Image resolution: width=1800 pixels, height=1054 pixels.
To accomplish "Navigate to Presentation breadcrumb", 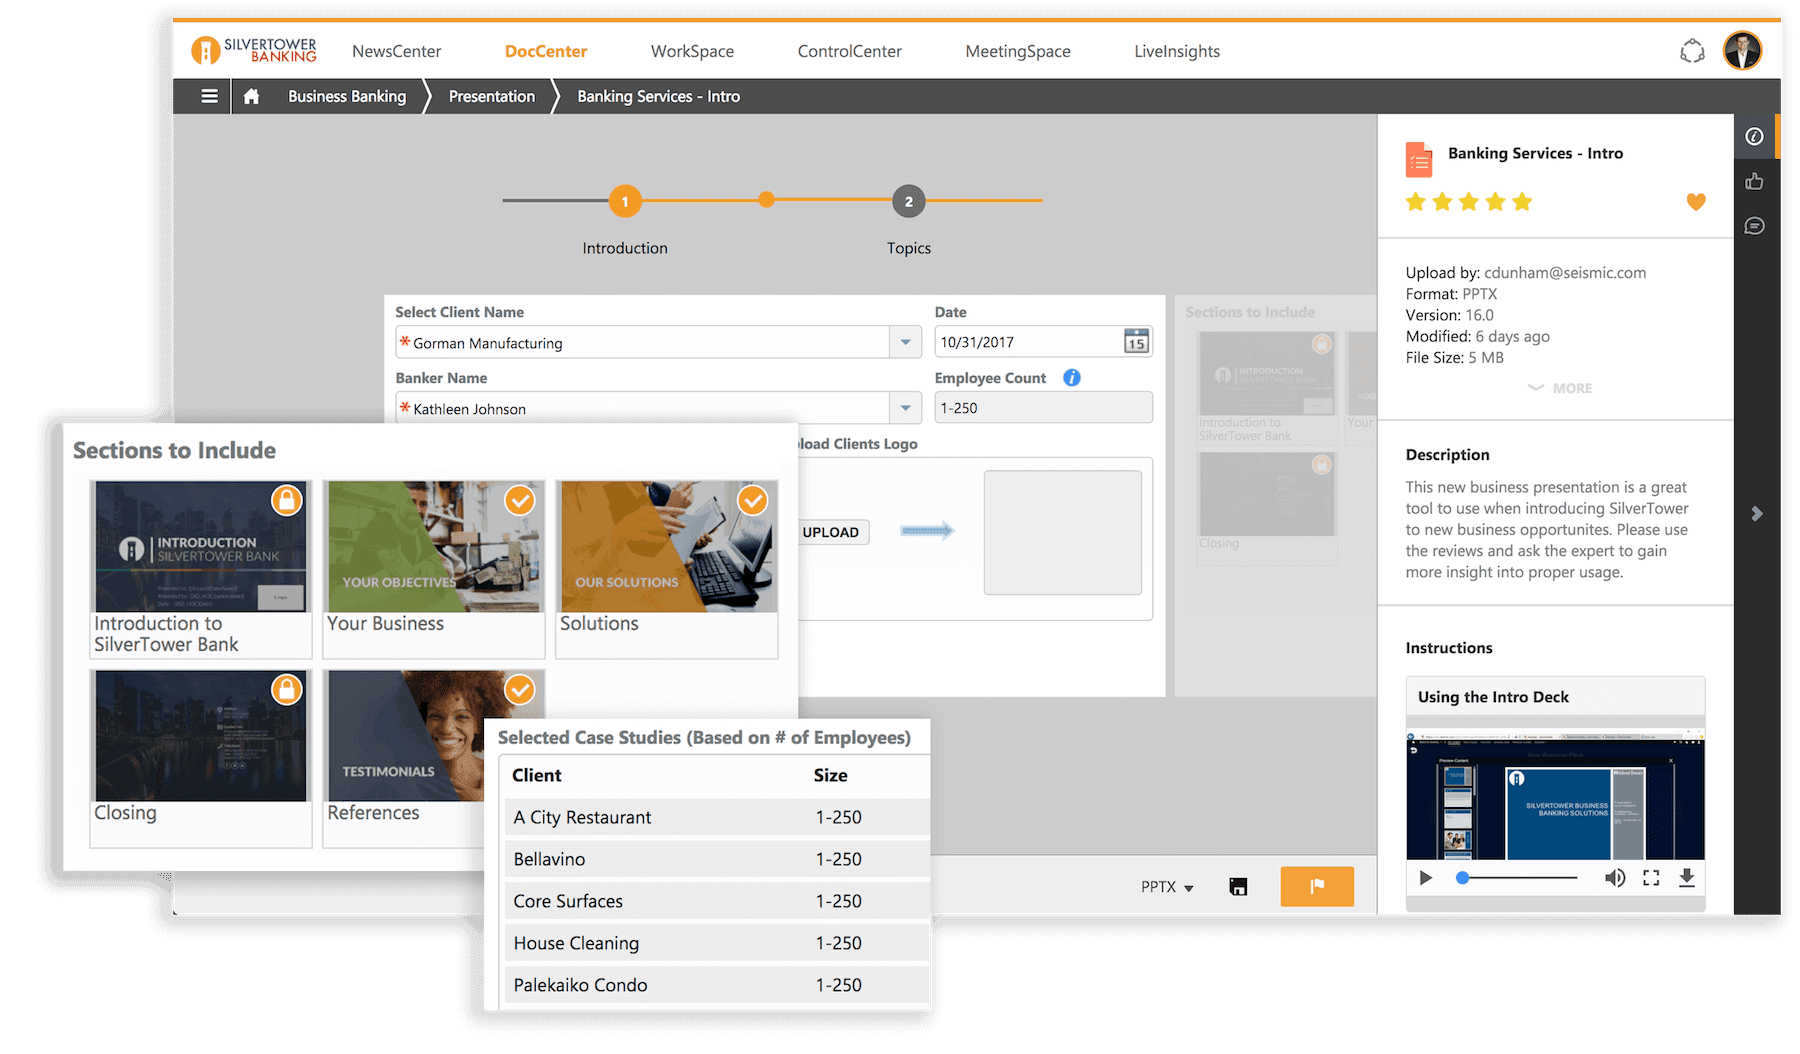I will coord(492,96).
